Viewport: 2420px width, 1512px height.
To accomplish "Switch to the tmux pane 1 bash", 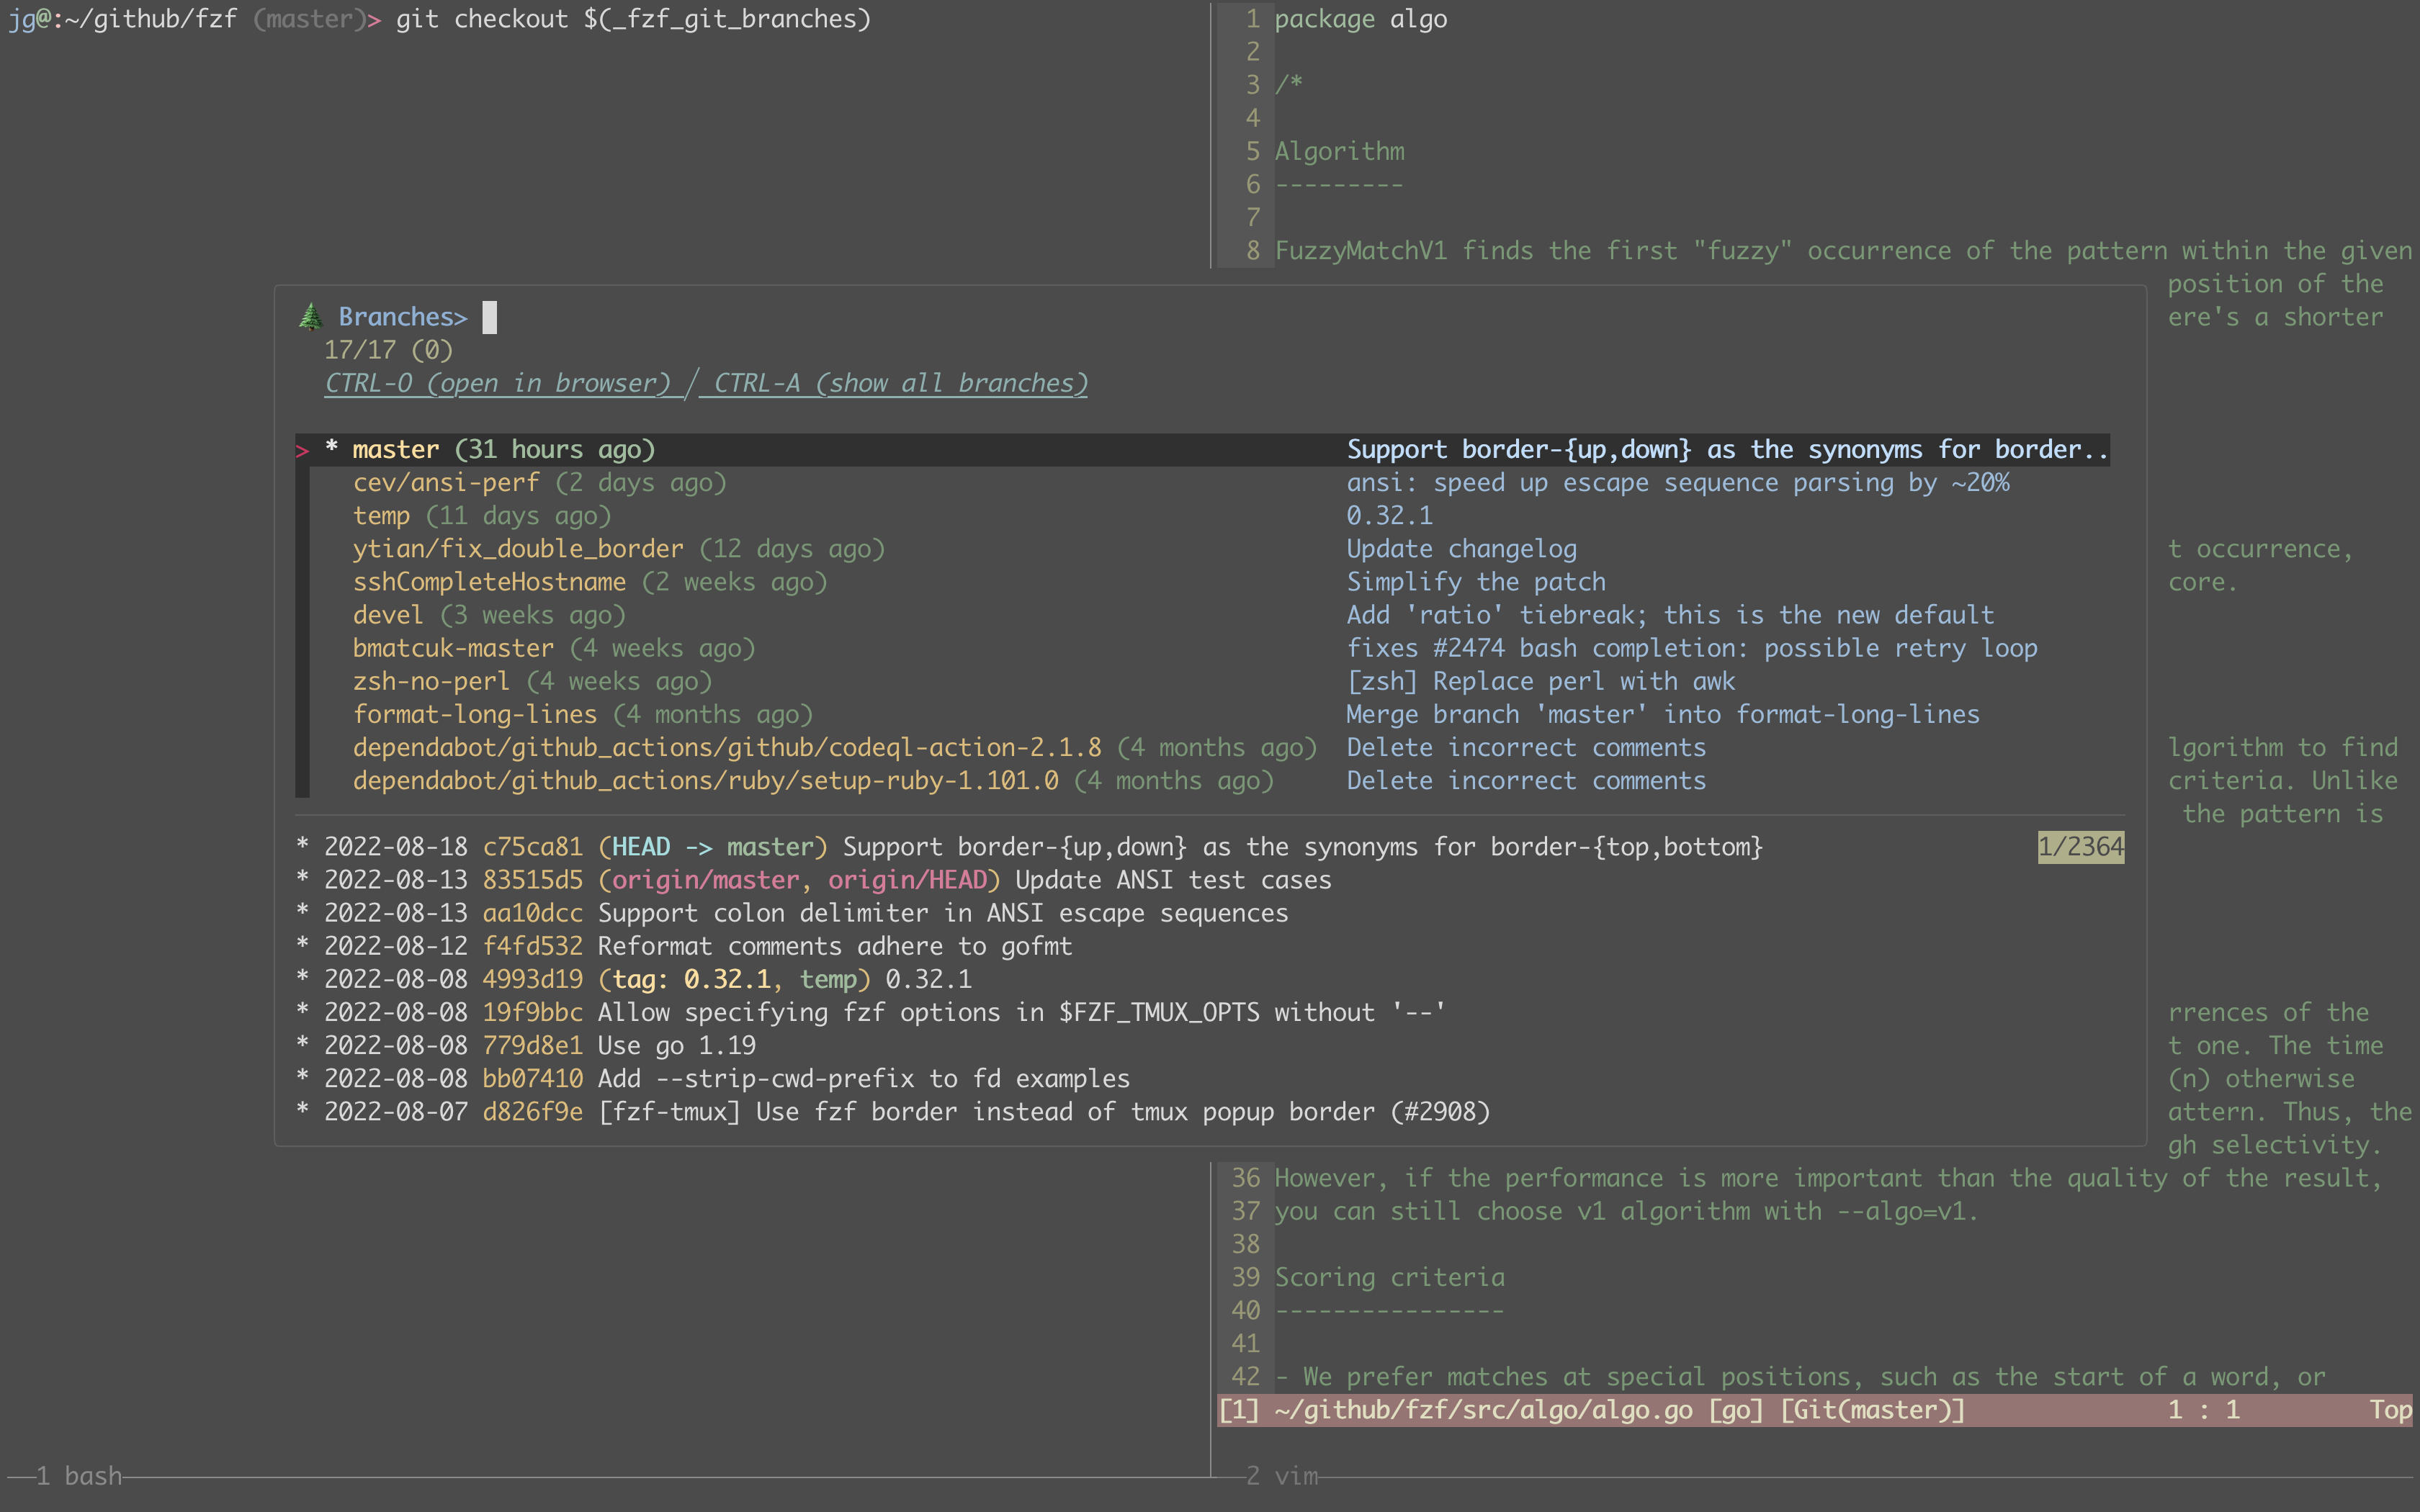I will pos(79,1476).
